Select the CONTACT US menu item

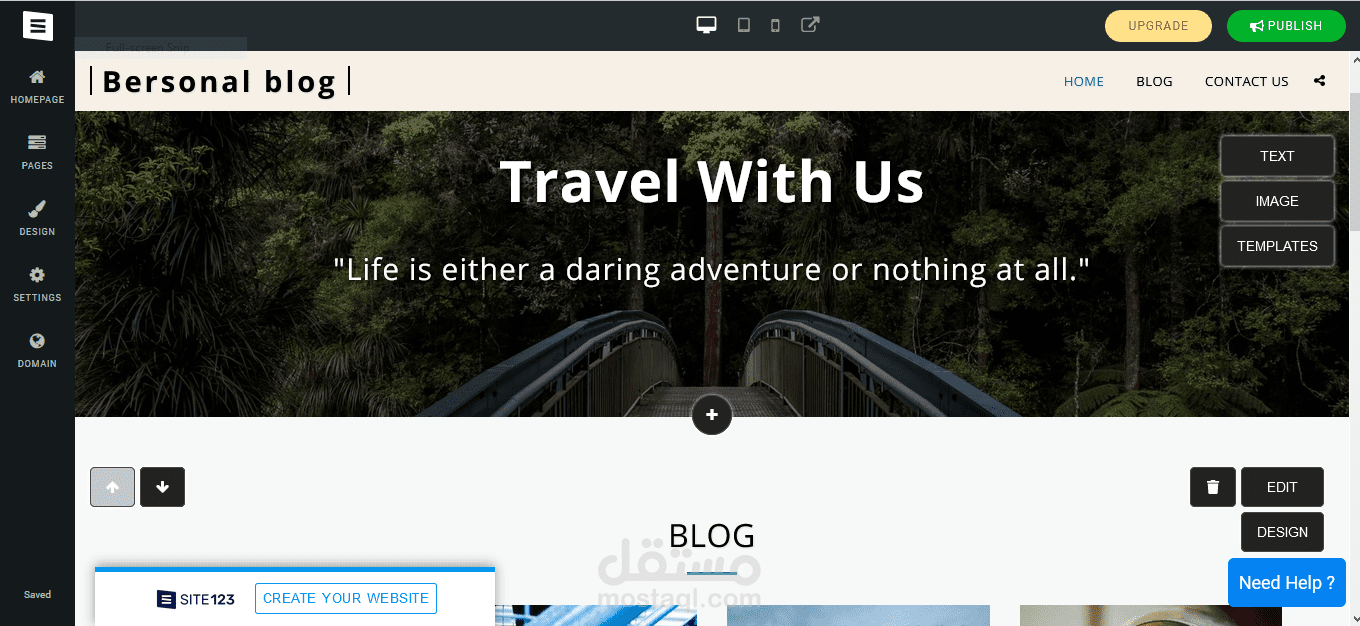(1246, 81)
